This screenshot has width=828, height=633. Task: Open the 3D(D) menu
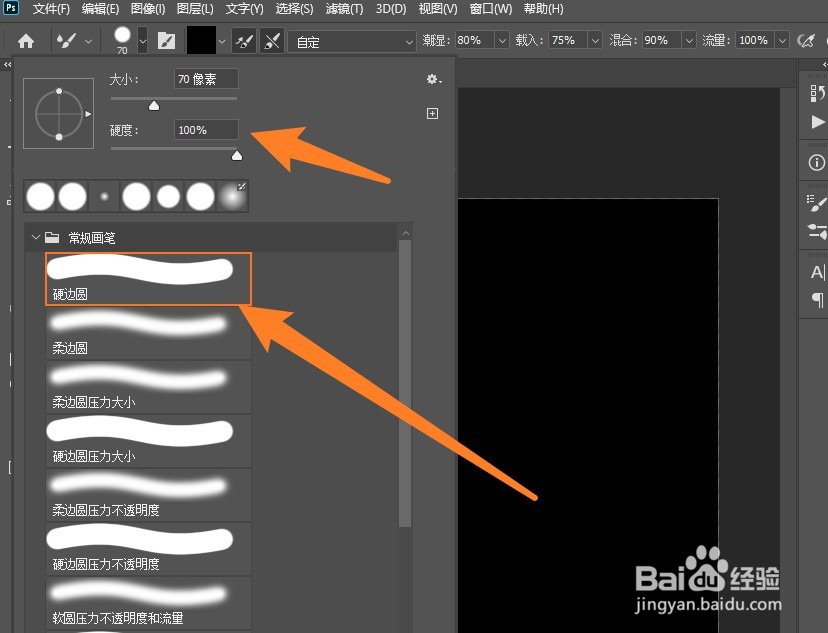click(391, 9)
